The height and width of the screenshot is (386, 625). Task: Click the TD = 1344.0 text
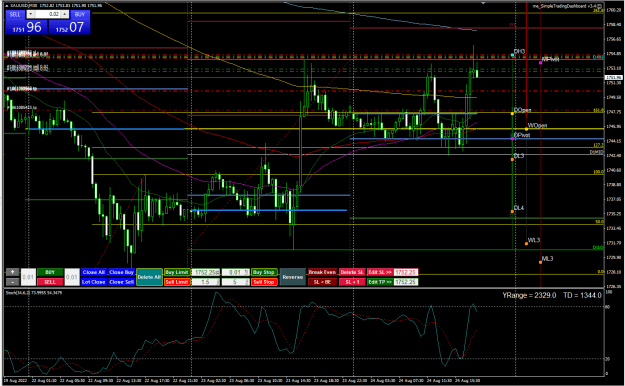coord(582,295)
